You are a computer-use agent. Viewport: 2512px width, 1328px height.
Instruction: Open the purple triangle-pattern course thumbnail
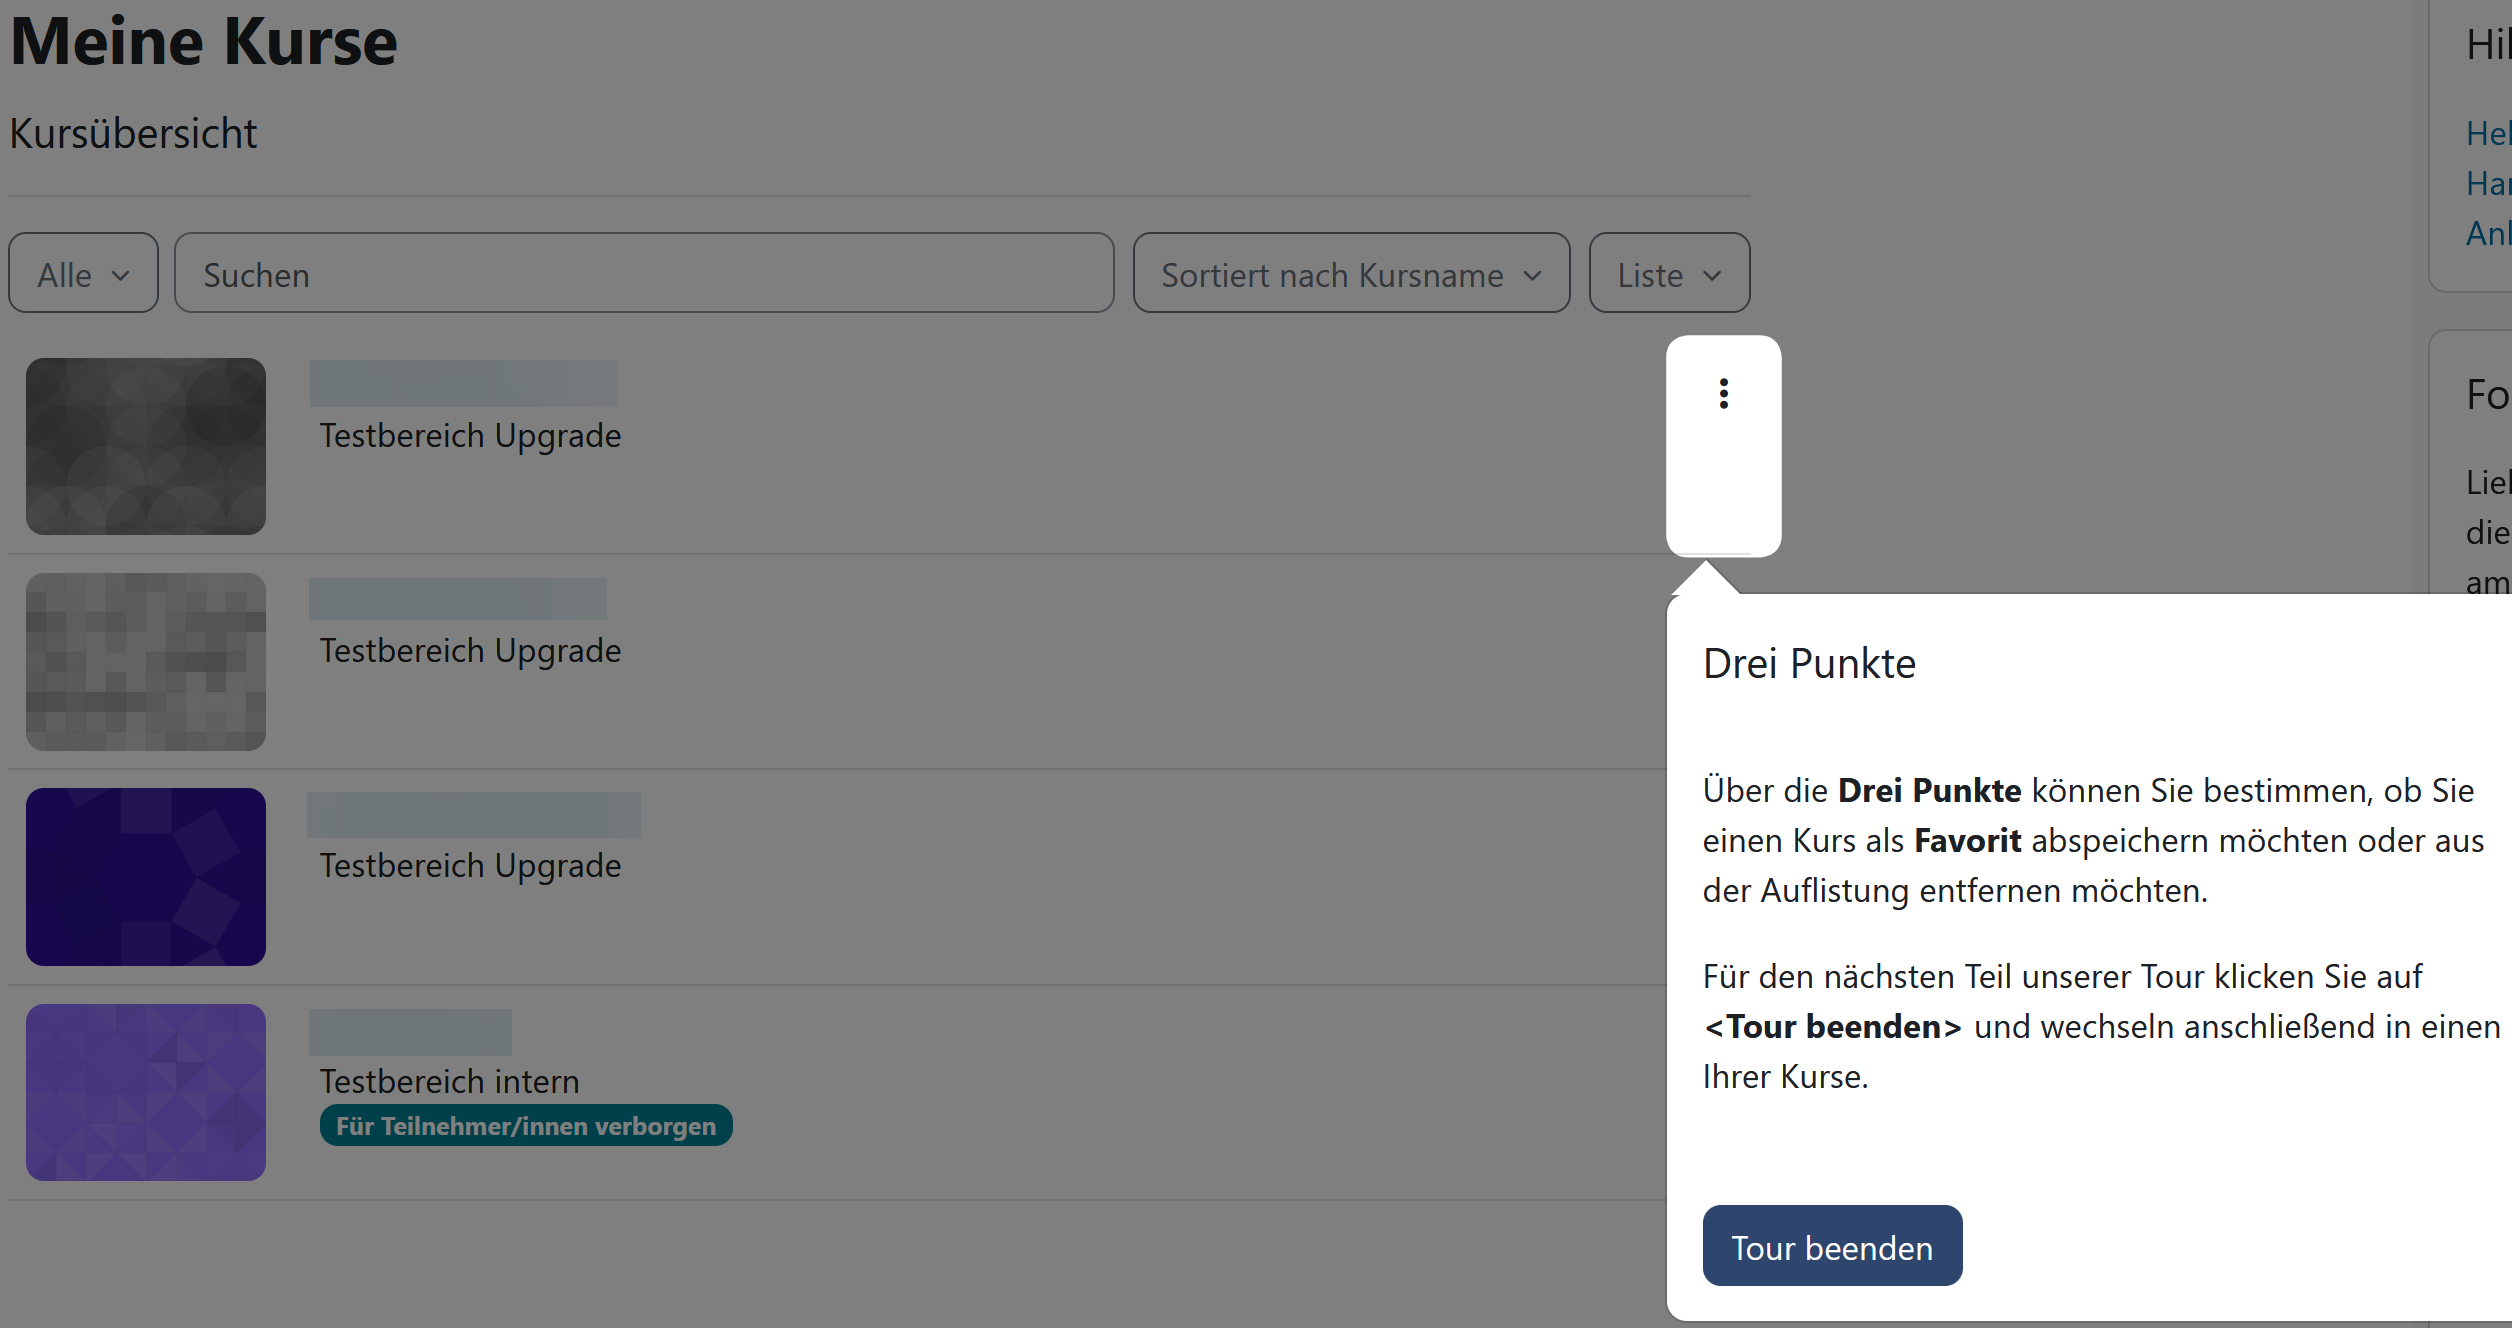[146, 1092]
